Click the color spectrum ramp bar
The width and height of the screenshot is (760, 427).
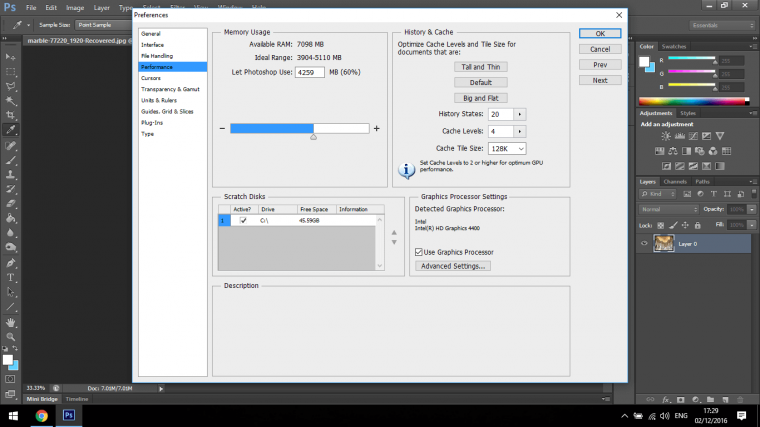click(x=694, y=101)
